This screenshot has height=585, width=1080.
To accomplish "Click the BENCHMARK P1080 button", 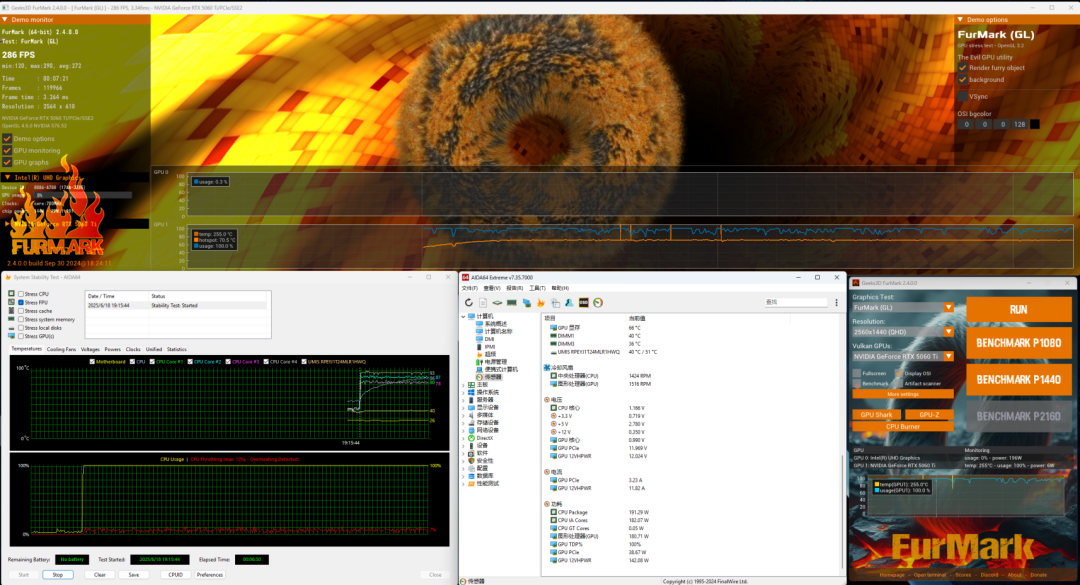I will click(x=1018, y=342).
